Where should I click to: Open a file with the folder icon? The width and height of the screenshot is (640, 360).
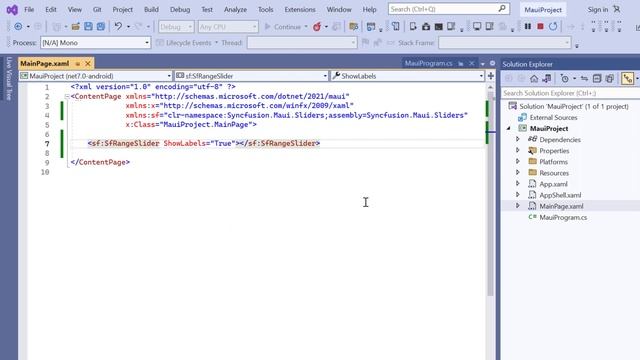76,27
